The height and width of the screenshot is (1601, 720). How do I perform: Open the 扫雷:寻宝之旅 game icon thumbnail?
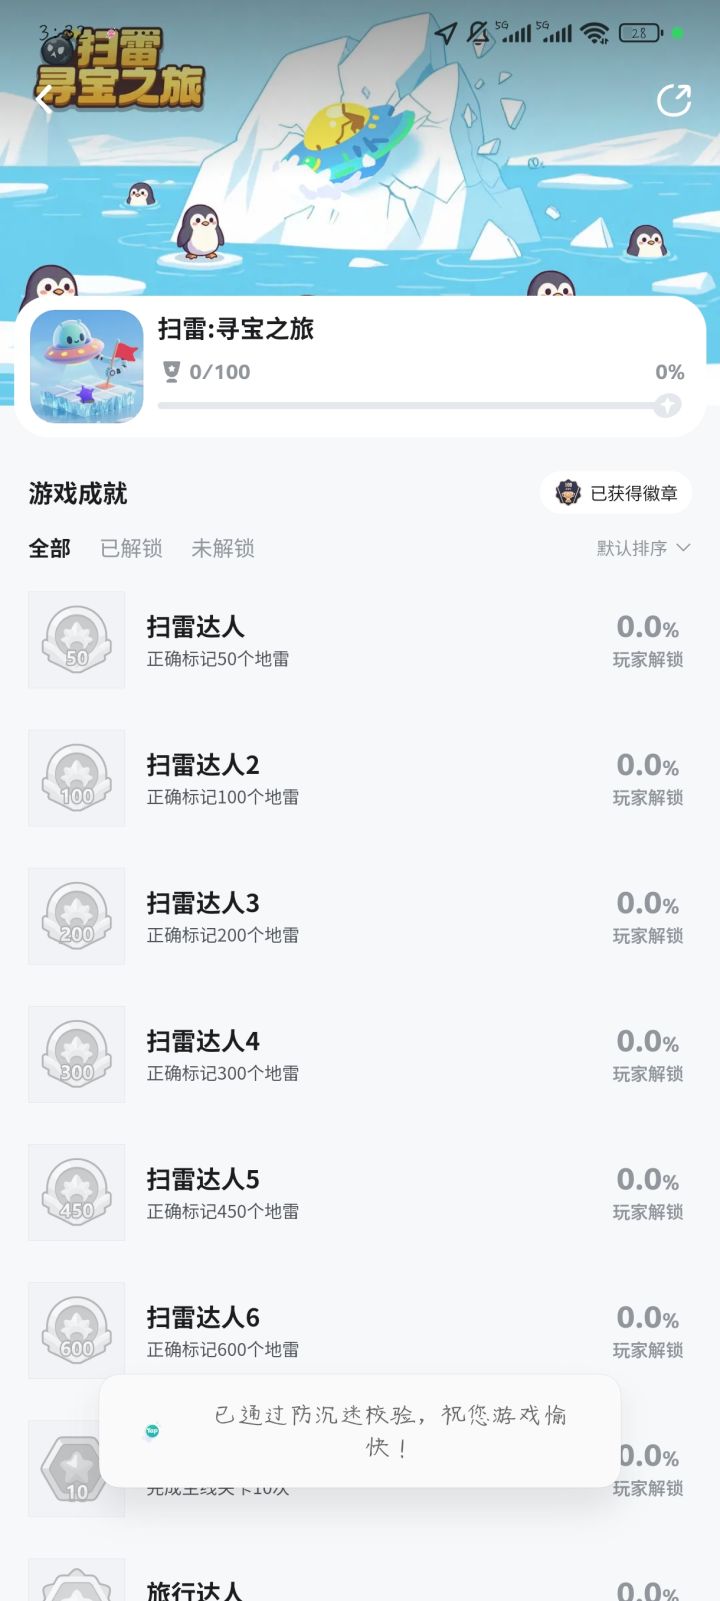[x=87, y=366]
